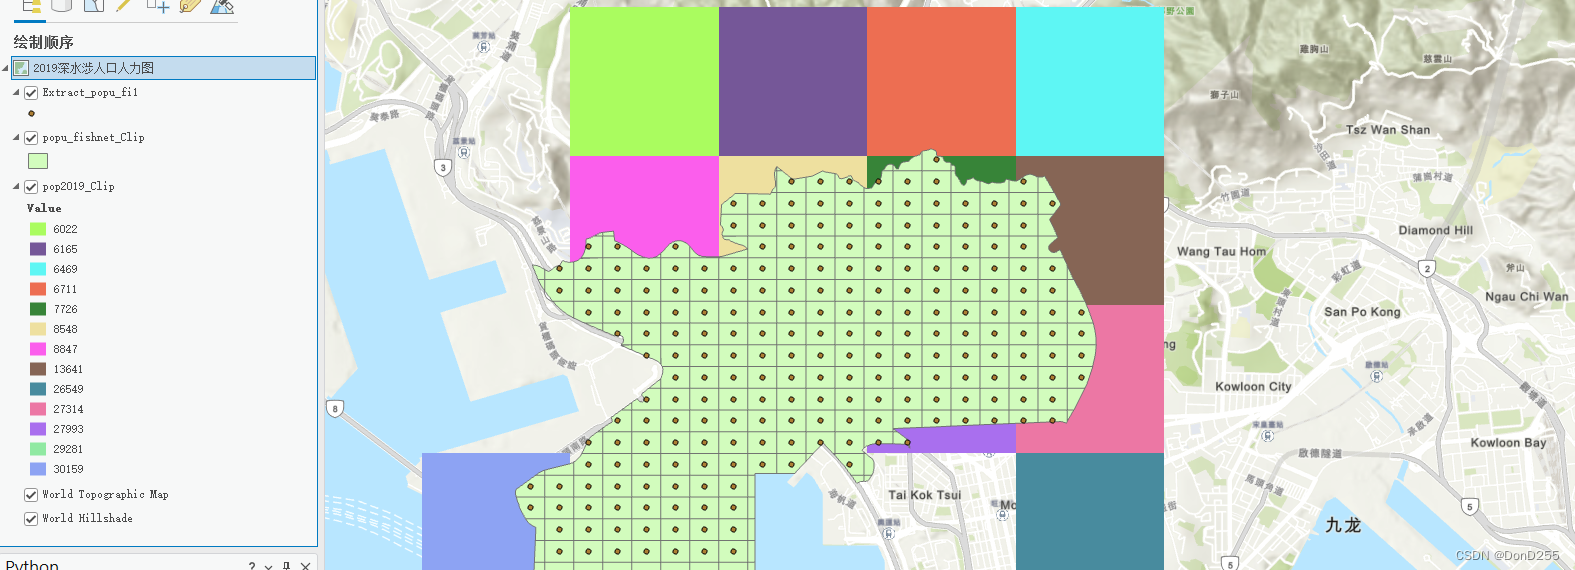Toggle visibility of popu_fishnet_Clip layer

(x=31, y=137)
